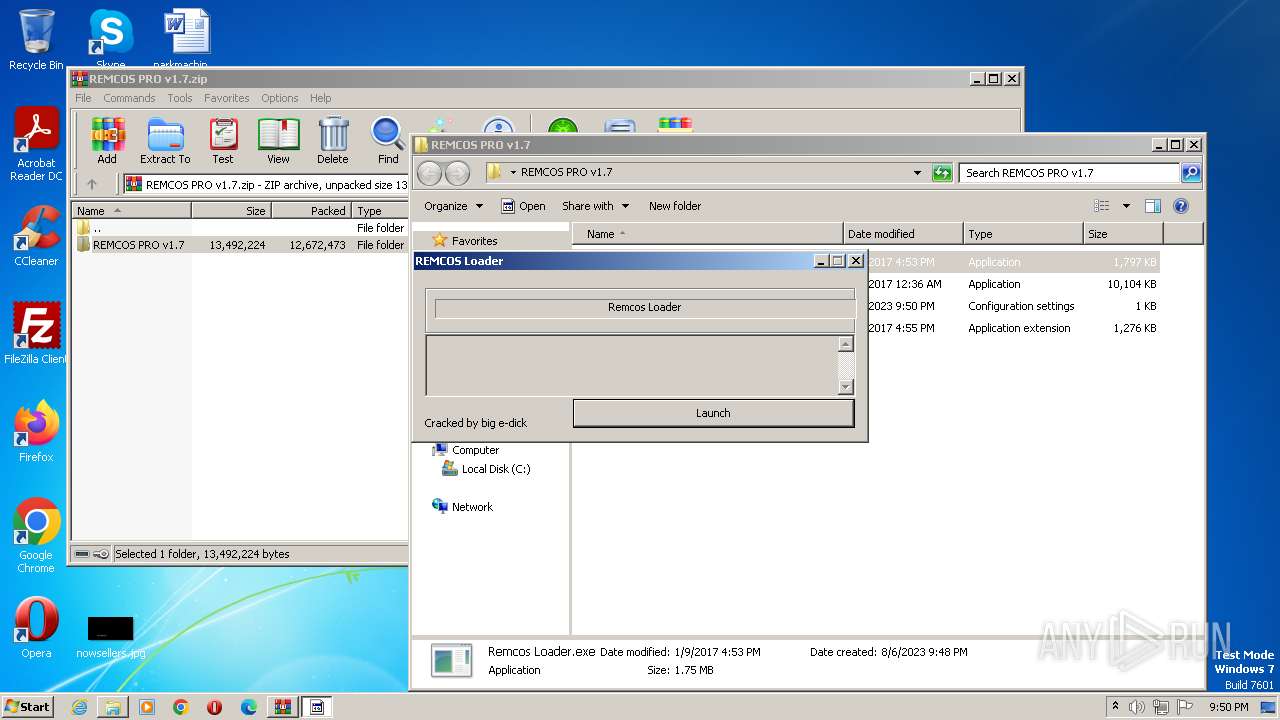This screenshot has height=720, width=1280.
Task: Sort WinRAR list by Name column
Action: click(131, 210)
